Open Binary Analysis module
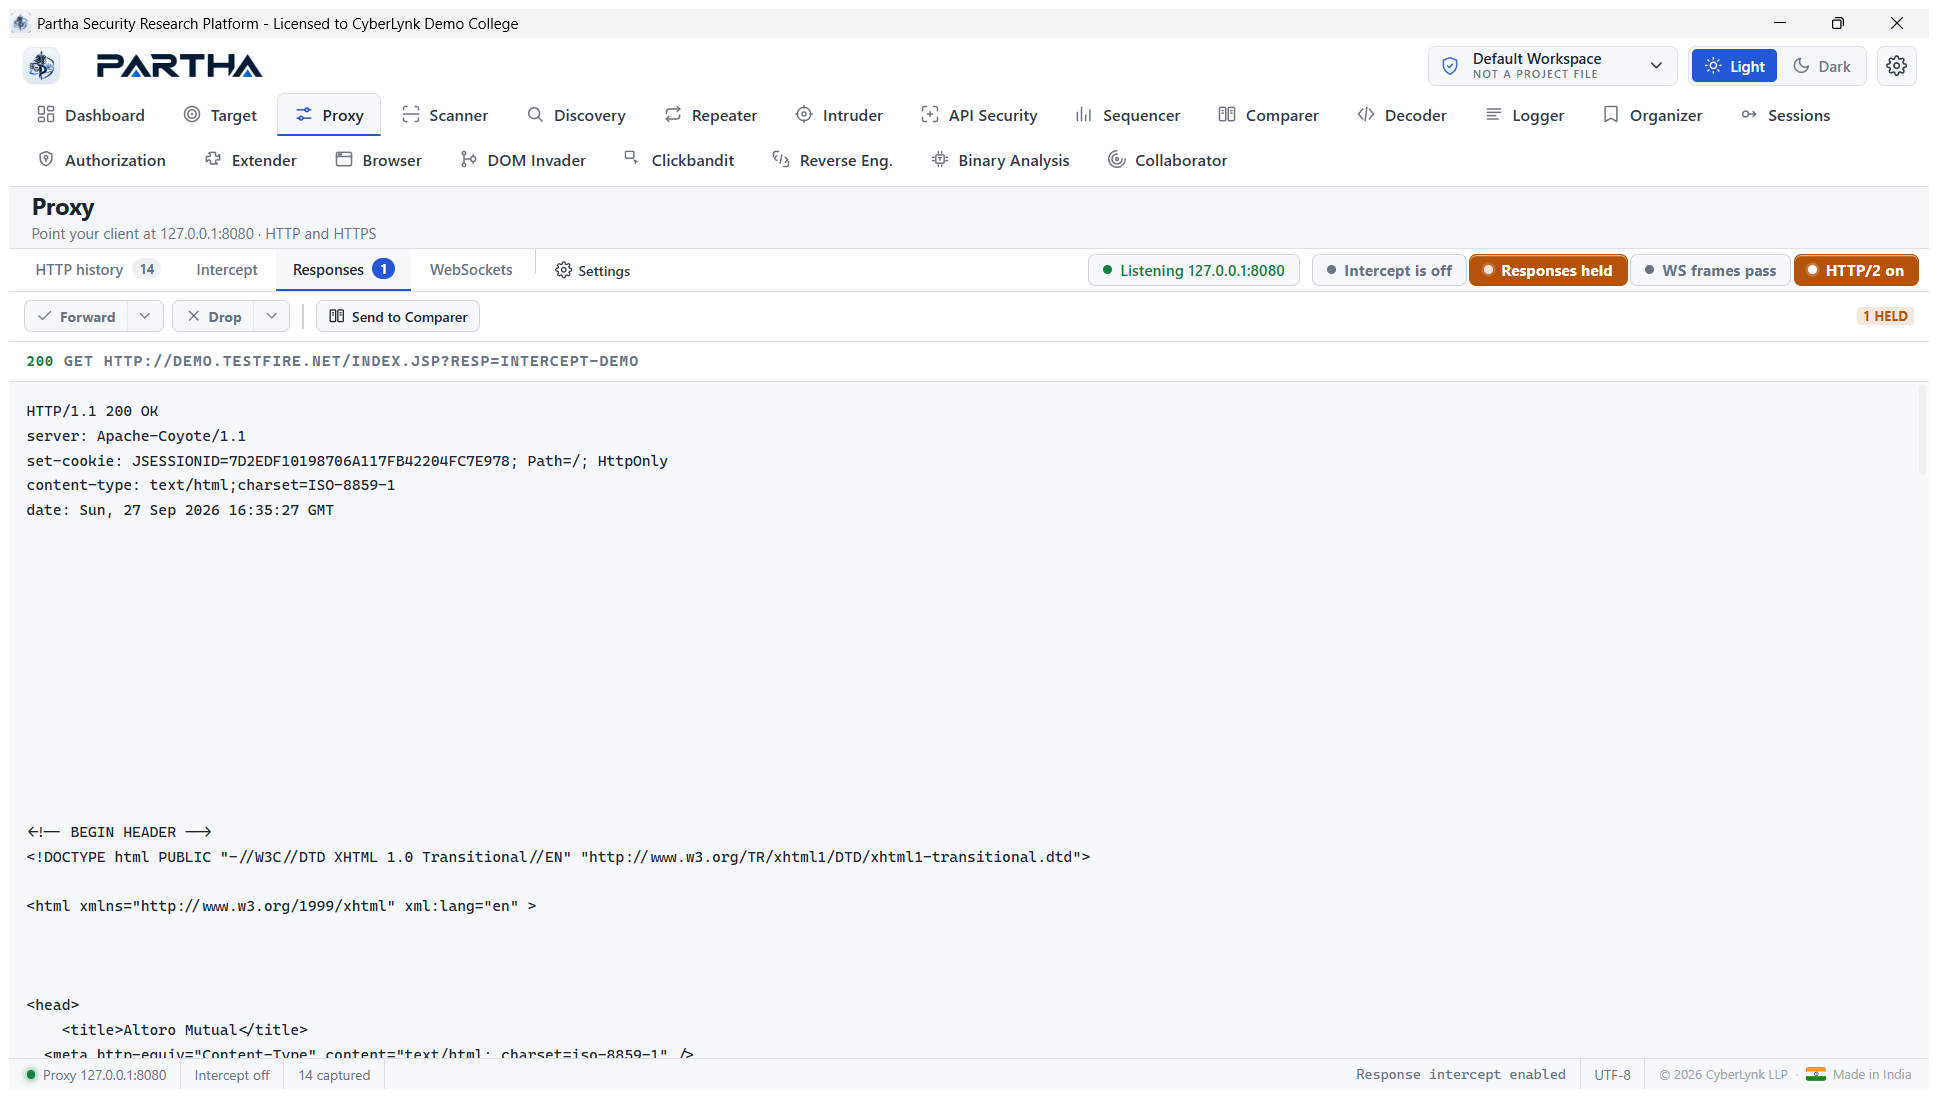1938x1098 pixels. 1000,160
